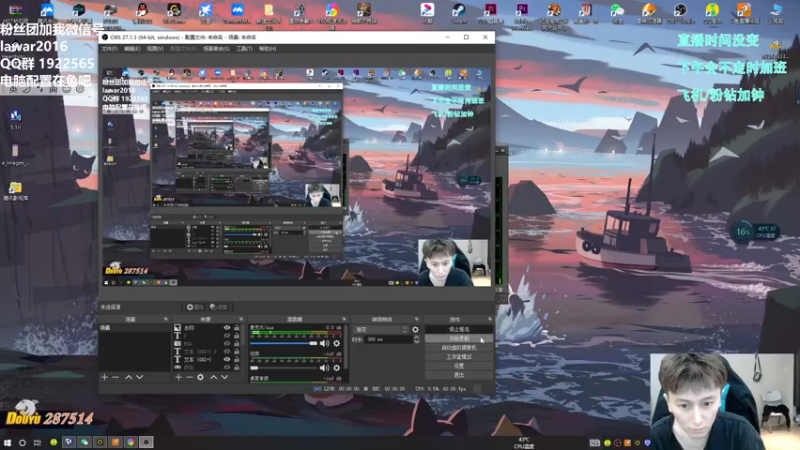Screen dimensions: 800x450
Task: Open the scene transition type dropdown
Action: coord(382,330)
